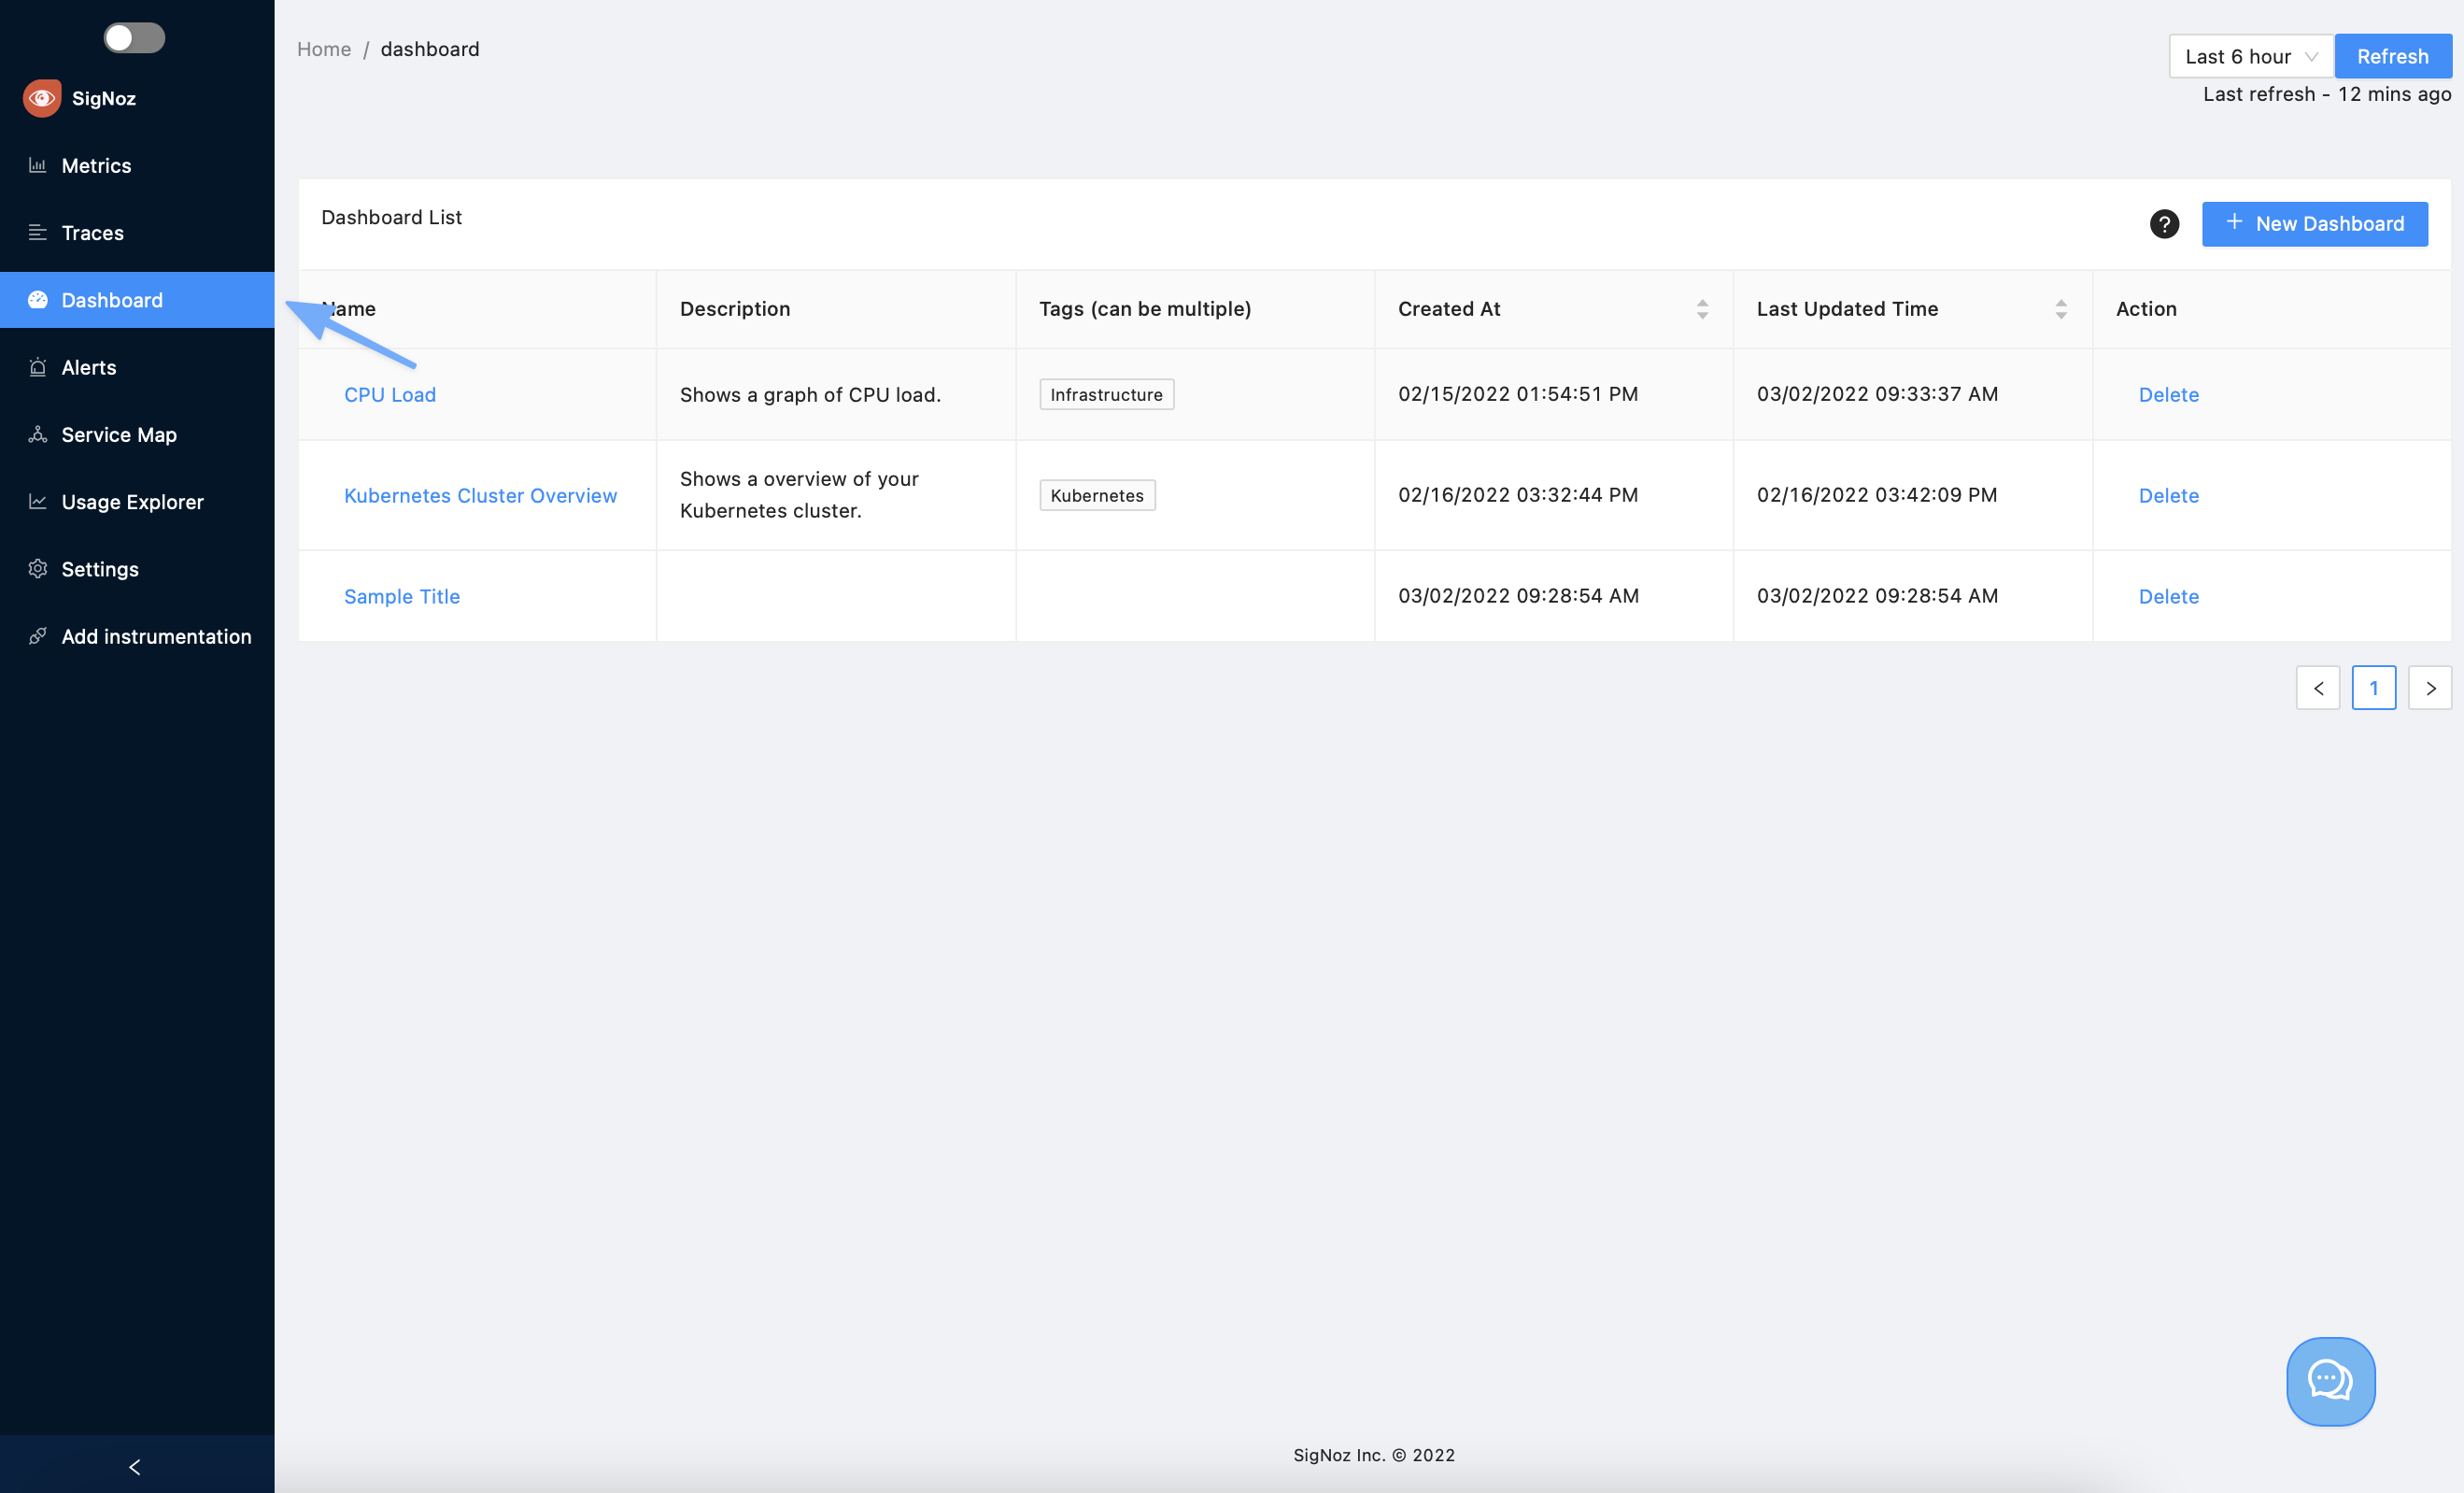Delete the CPU Load dashboard
The width and height of the screenshot is (2464, 1493).
[x=2168, y=394]
